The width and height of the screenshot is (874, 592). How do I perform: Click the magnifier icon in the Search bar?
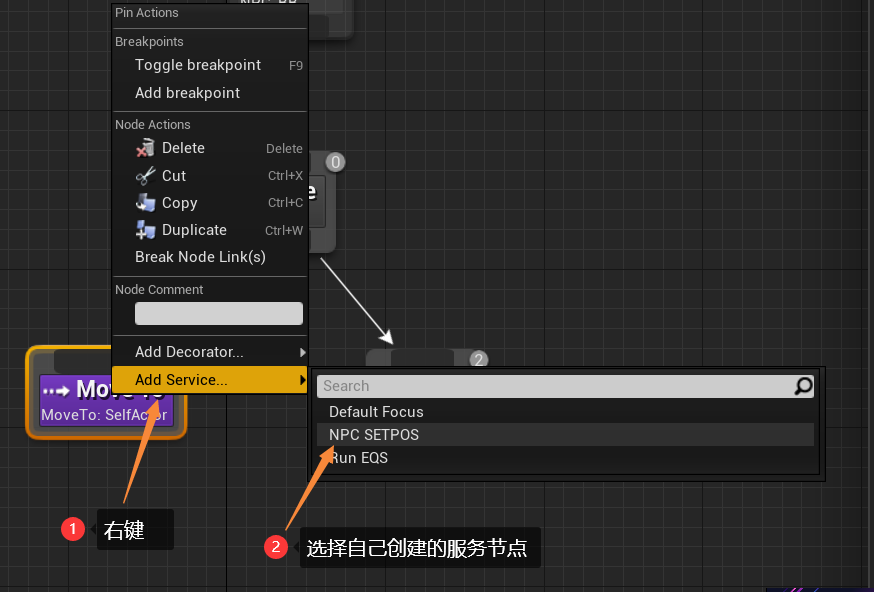[802, 386]
